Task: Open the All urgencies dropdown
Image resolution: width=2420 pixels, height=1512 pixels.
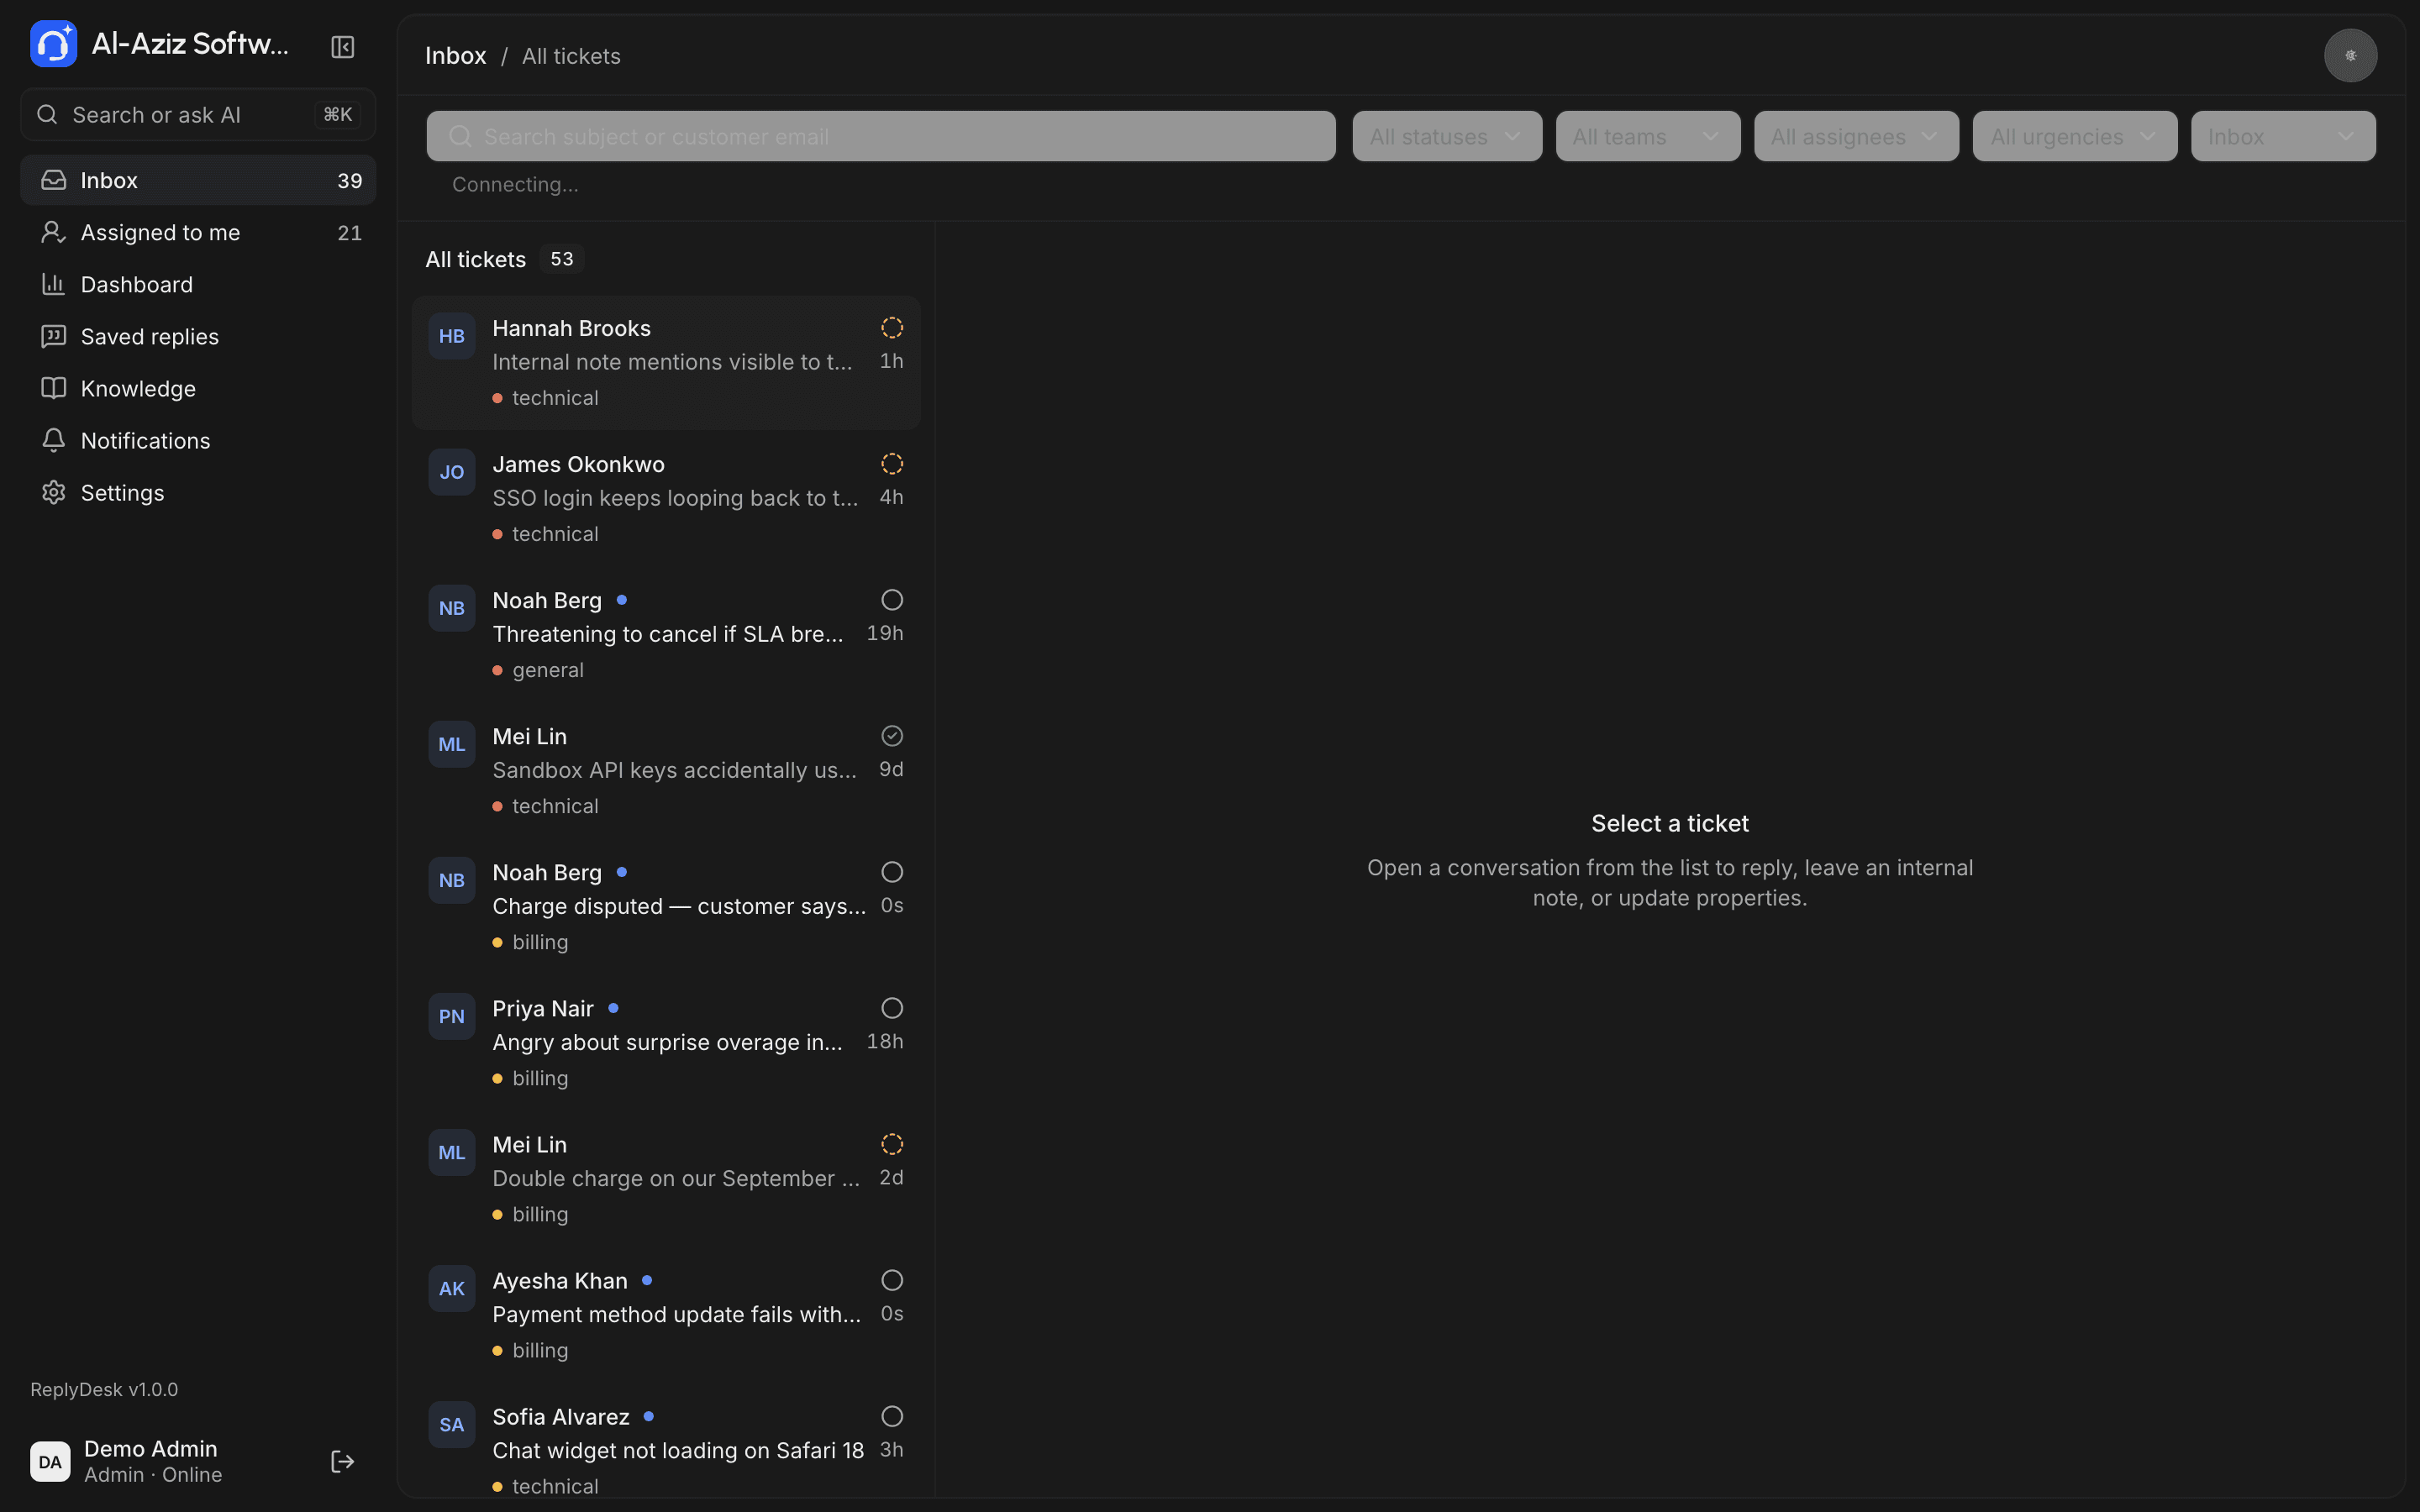Action: (x=2075, y=136)
